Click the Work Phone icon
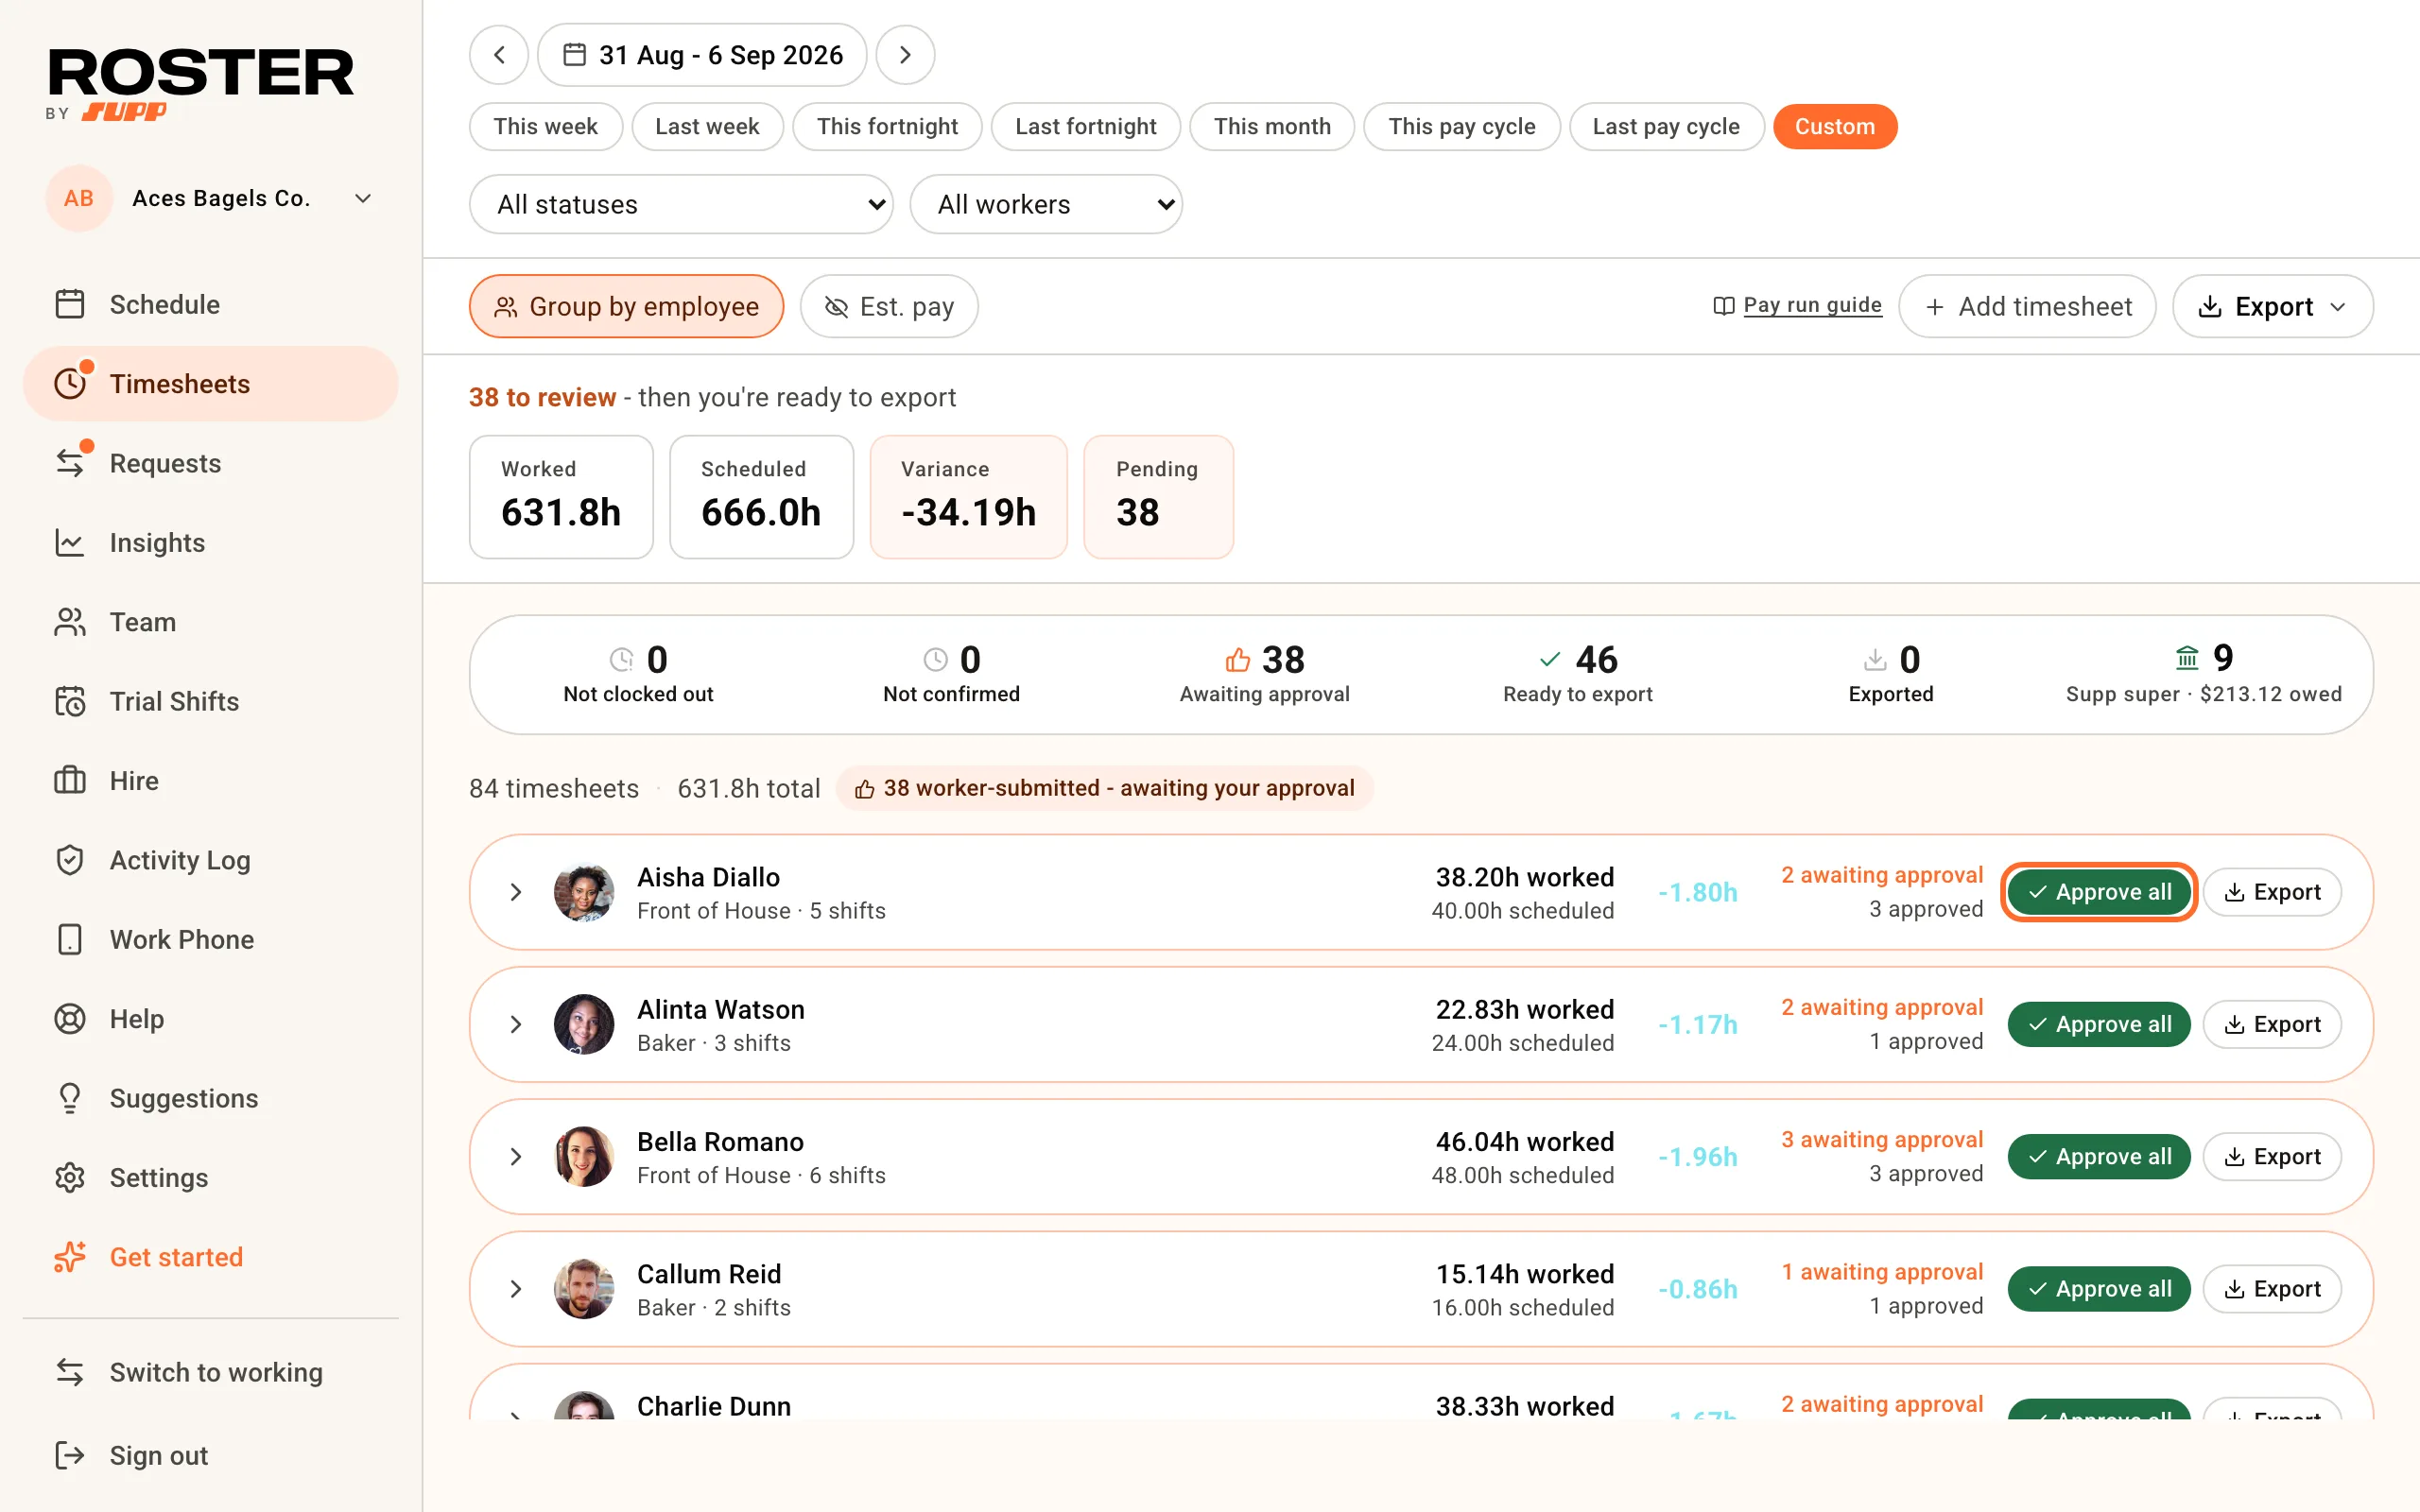Viewport: 2420px width, 1512px height. coord(70,939)
